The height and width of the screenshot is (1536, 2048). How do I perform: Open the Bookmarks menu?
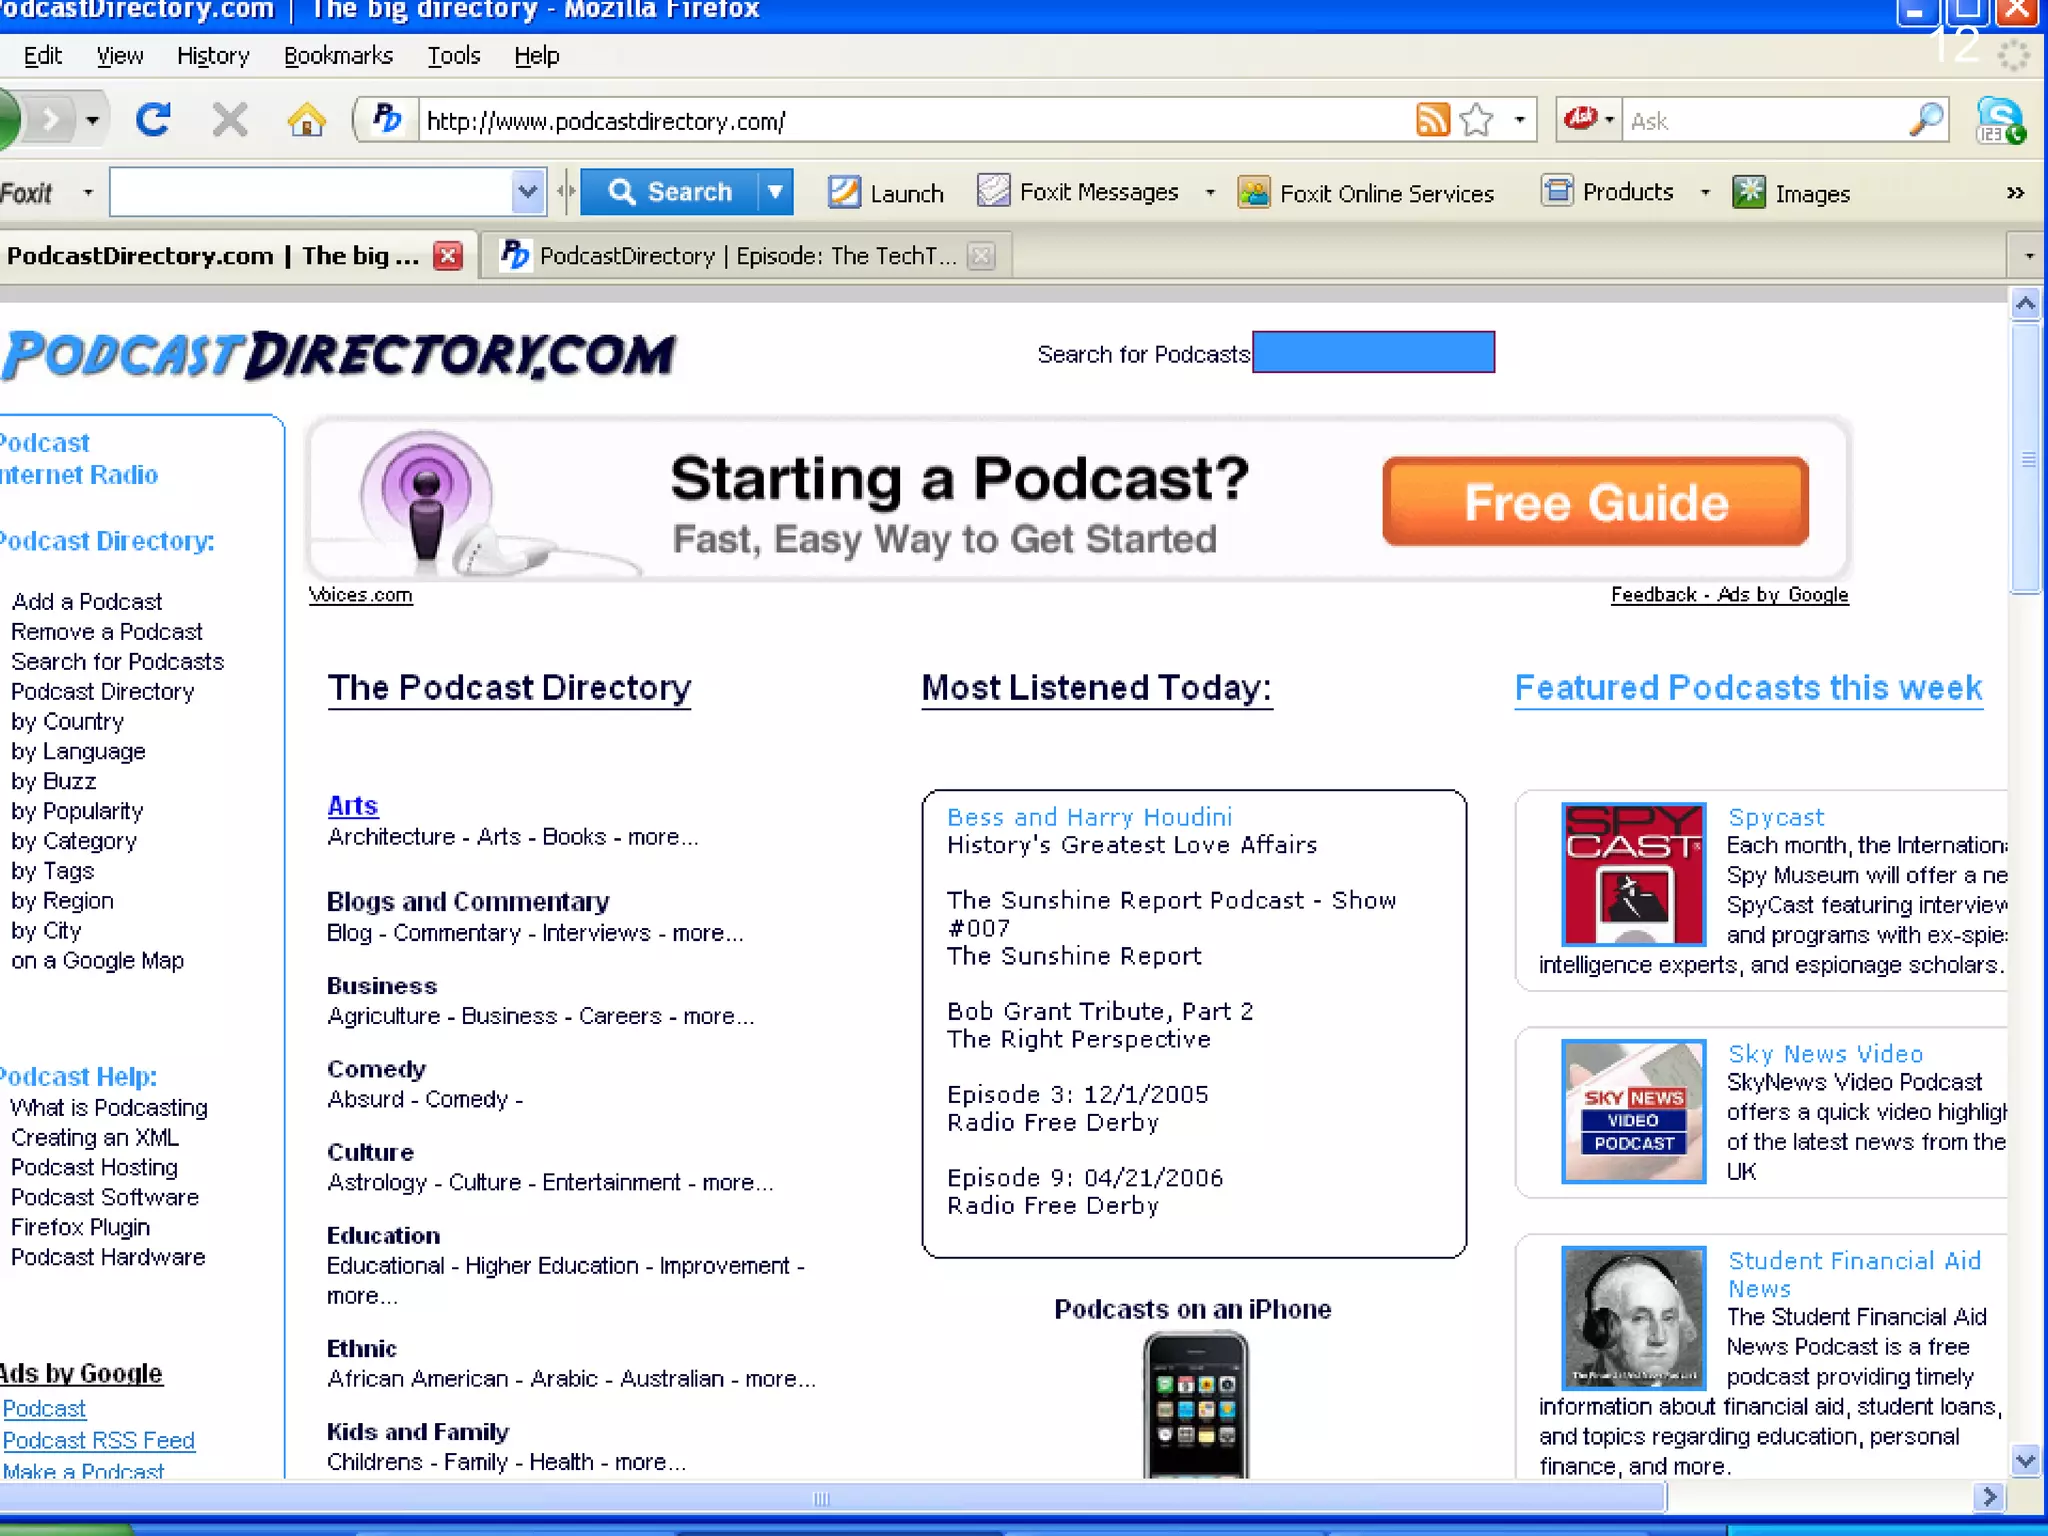[338, 56]
